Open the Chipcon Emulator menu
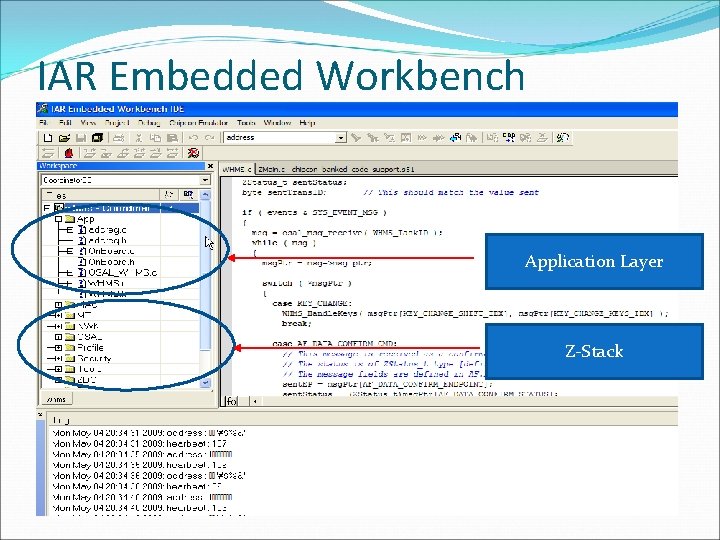Screen dimensions: 720x540 pos(198,123)
